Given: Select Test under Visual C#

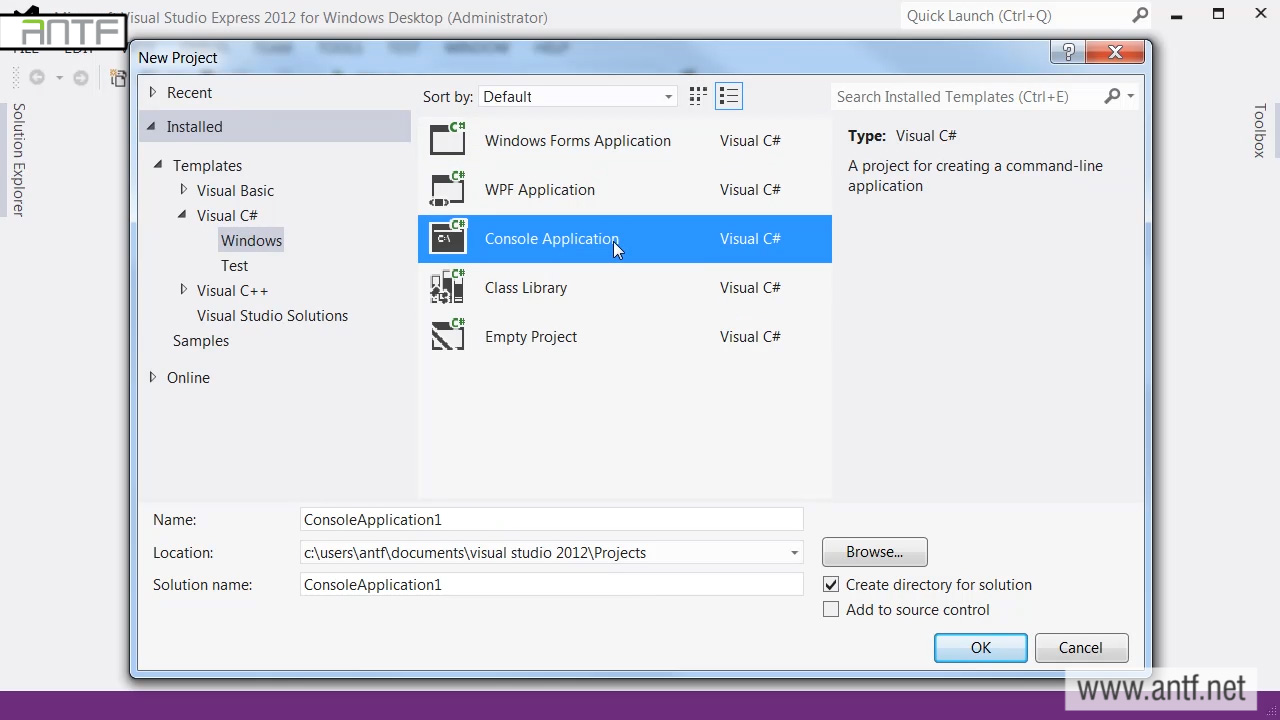Looking at the screenshot, I should point(234,265).
